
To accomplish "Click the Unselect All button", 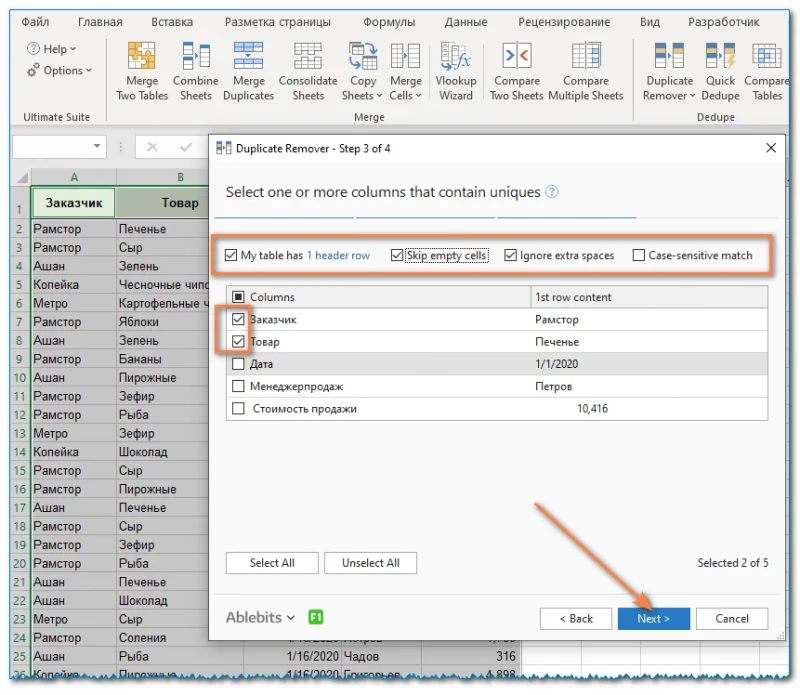I will click(370, 563).
